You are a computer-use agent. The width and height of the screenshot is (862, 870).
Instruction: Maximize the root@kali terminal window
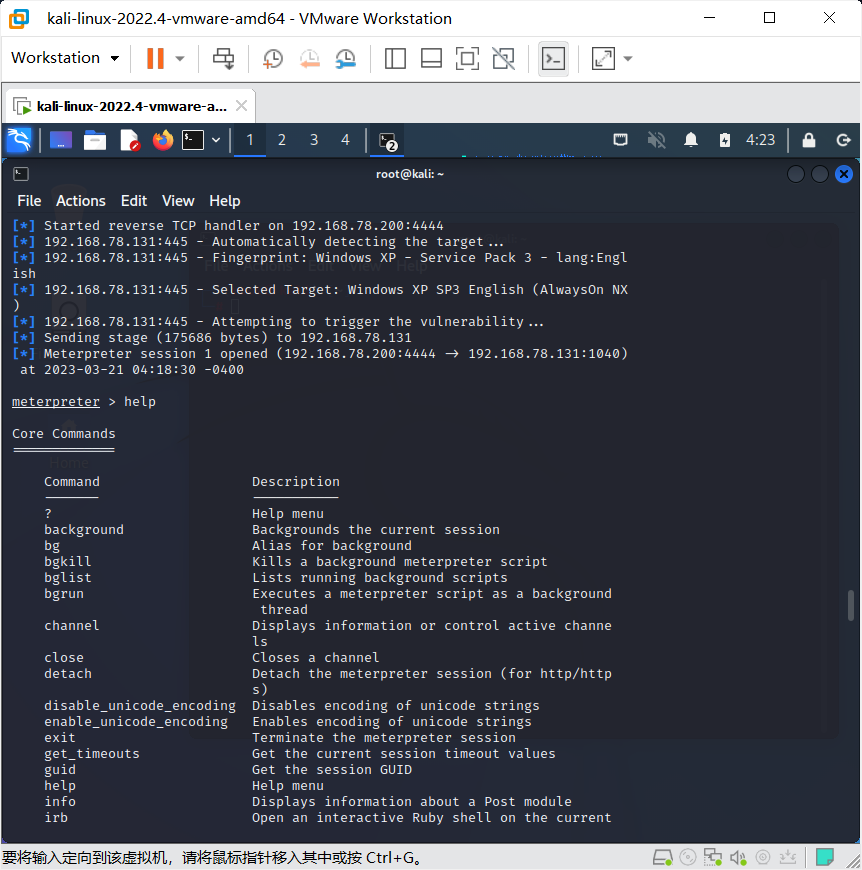pyautogui.click(x=819, y=174)
